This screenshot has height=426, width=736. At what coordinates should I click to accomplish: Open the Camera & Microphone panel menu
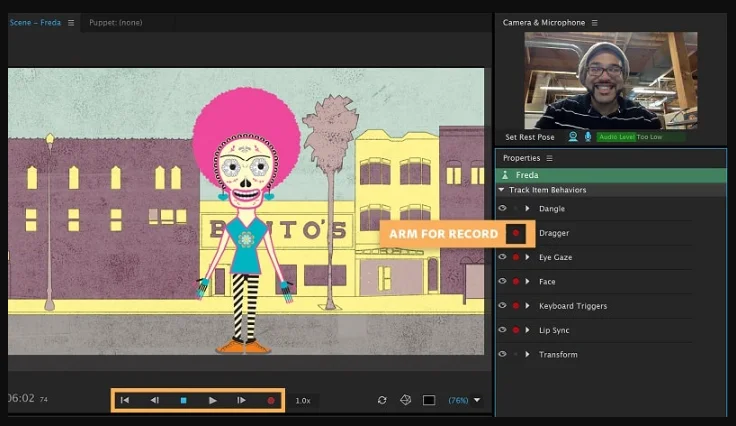(595, 23)
